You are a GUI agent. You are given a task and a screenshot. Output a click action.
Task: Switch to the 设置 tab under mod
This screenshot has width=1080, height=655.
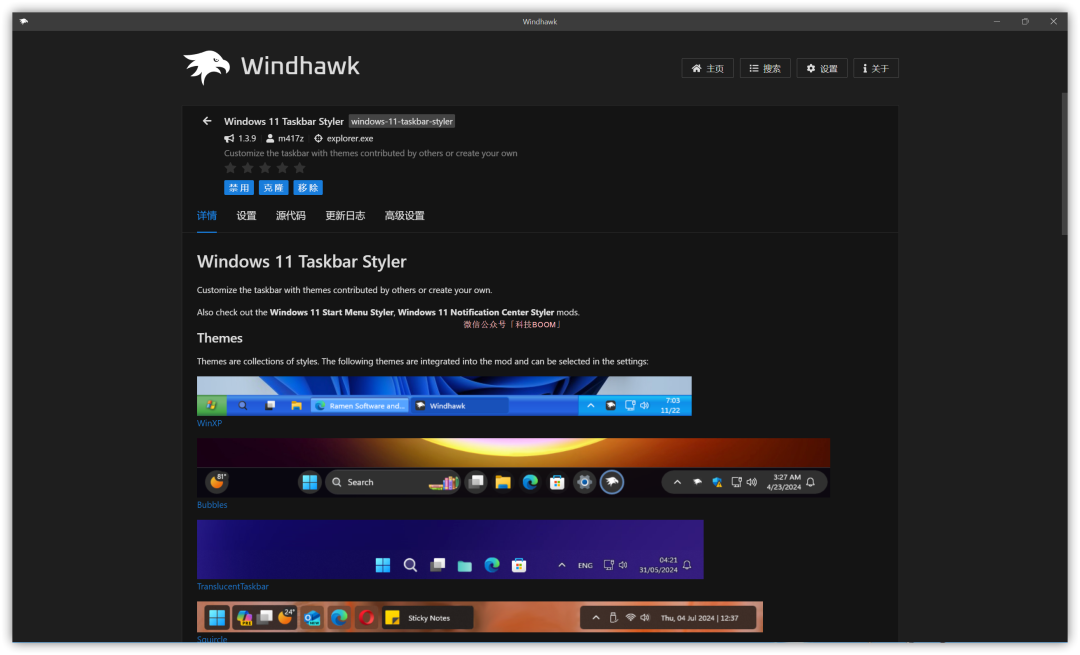pos(246,216)
